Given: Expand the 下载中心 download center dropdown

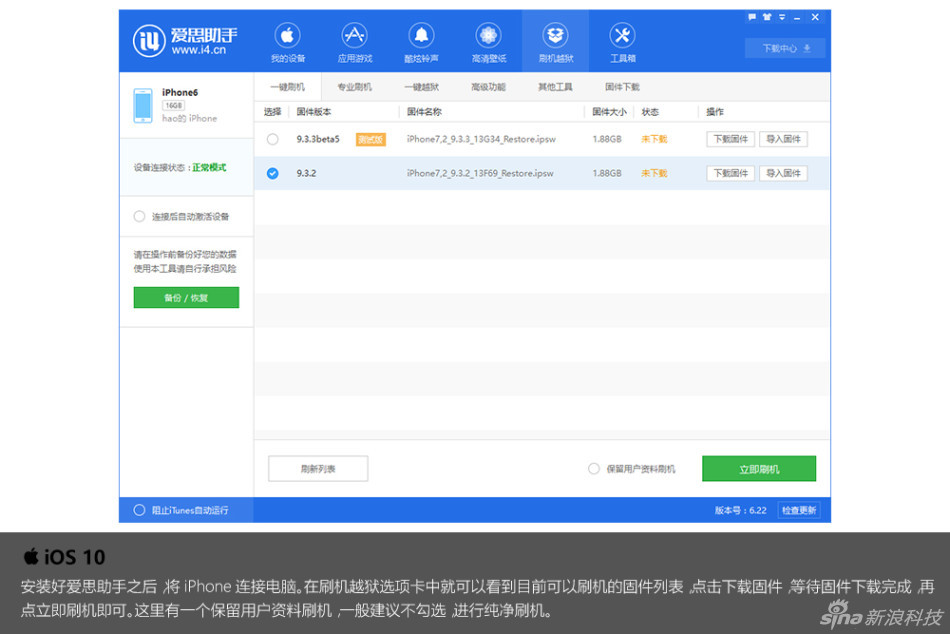Looking at the screenshot, I should (x=784, y=47).
